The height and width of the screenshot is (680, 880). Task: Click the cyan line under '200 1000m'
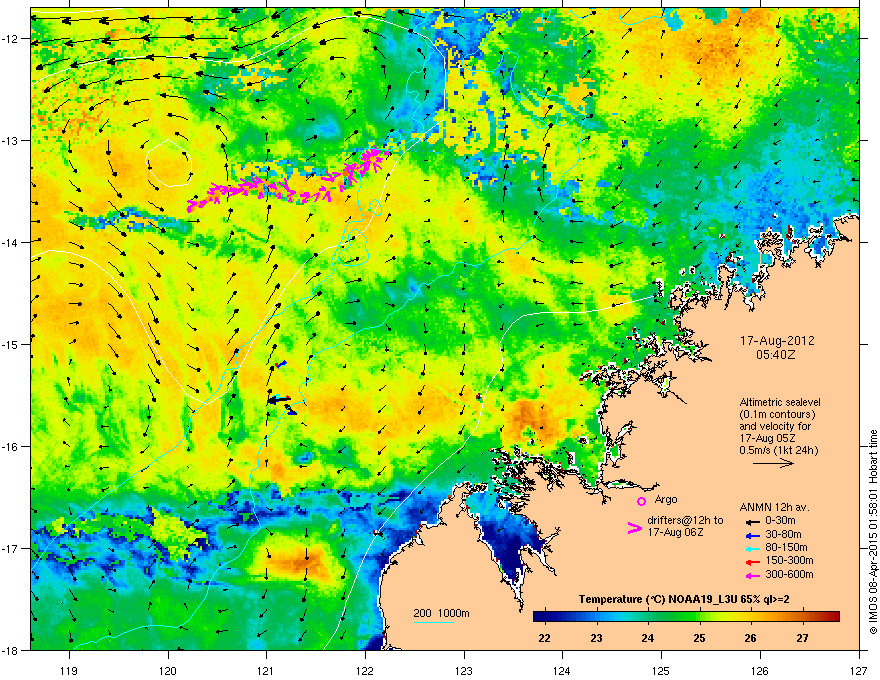pos(433,622)
